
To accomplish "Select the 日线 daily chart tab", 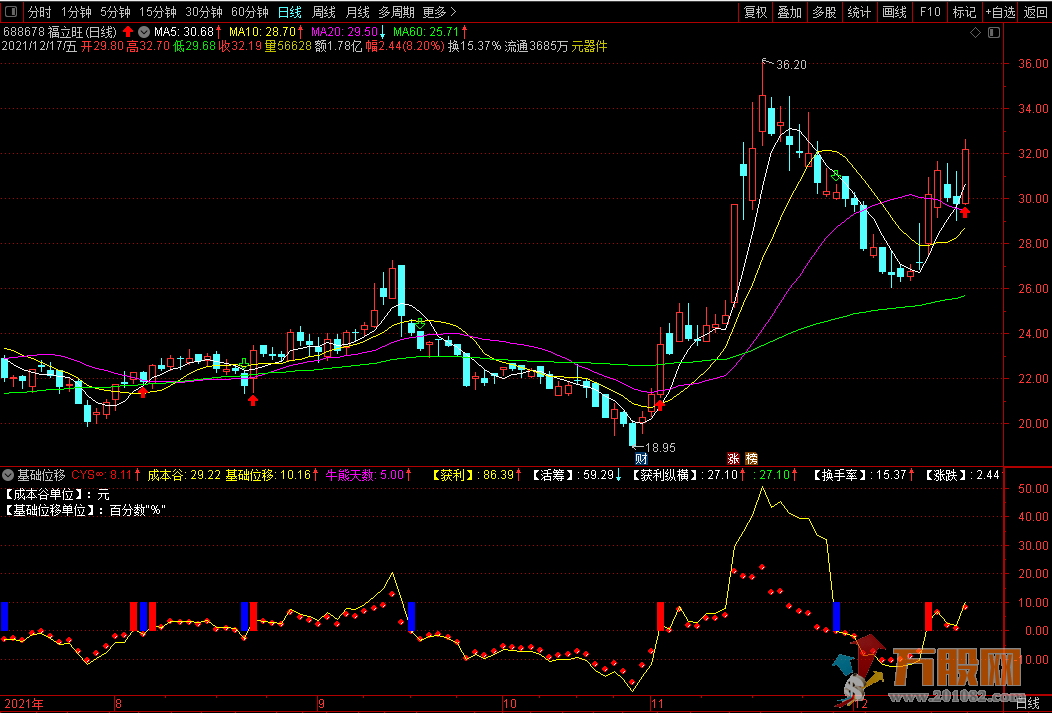I will pyautogui.click(x=290, y=12).
